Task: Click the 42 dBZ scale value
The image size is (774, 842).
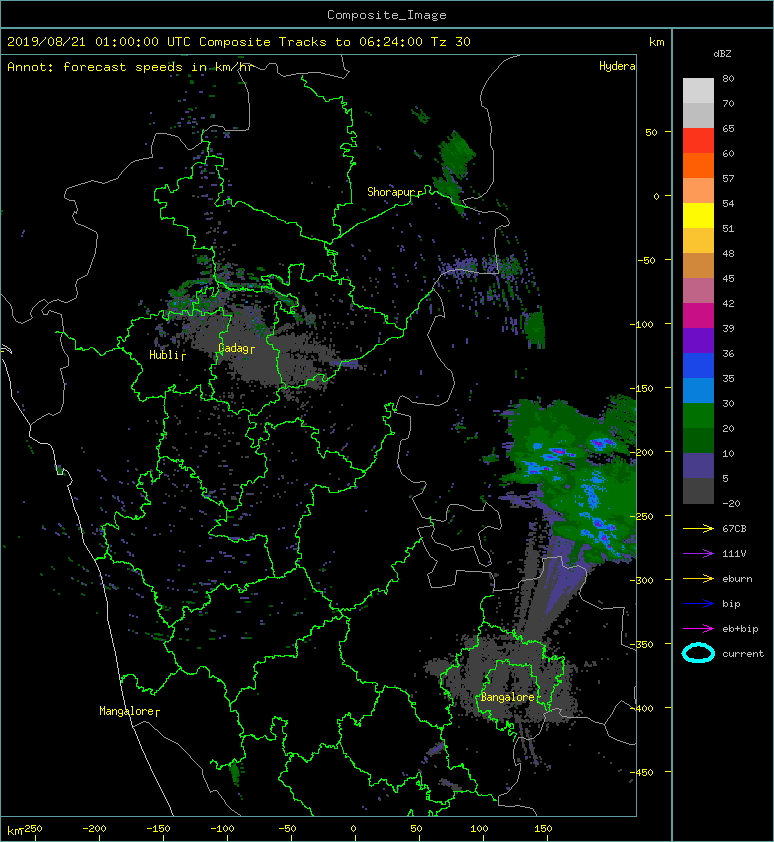Action: coord(728,303)
